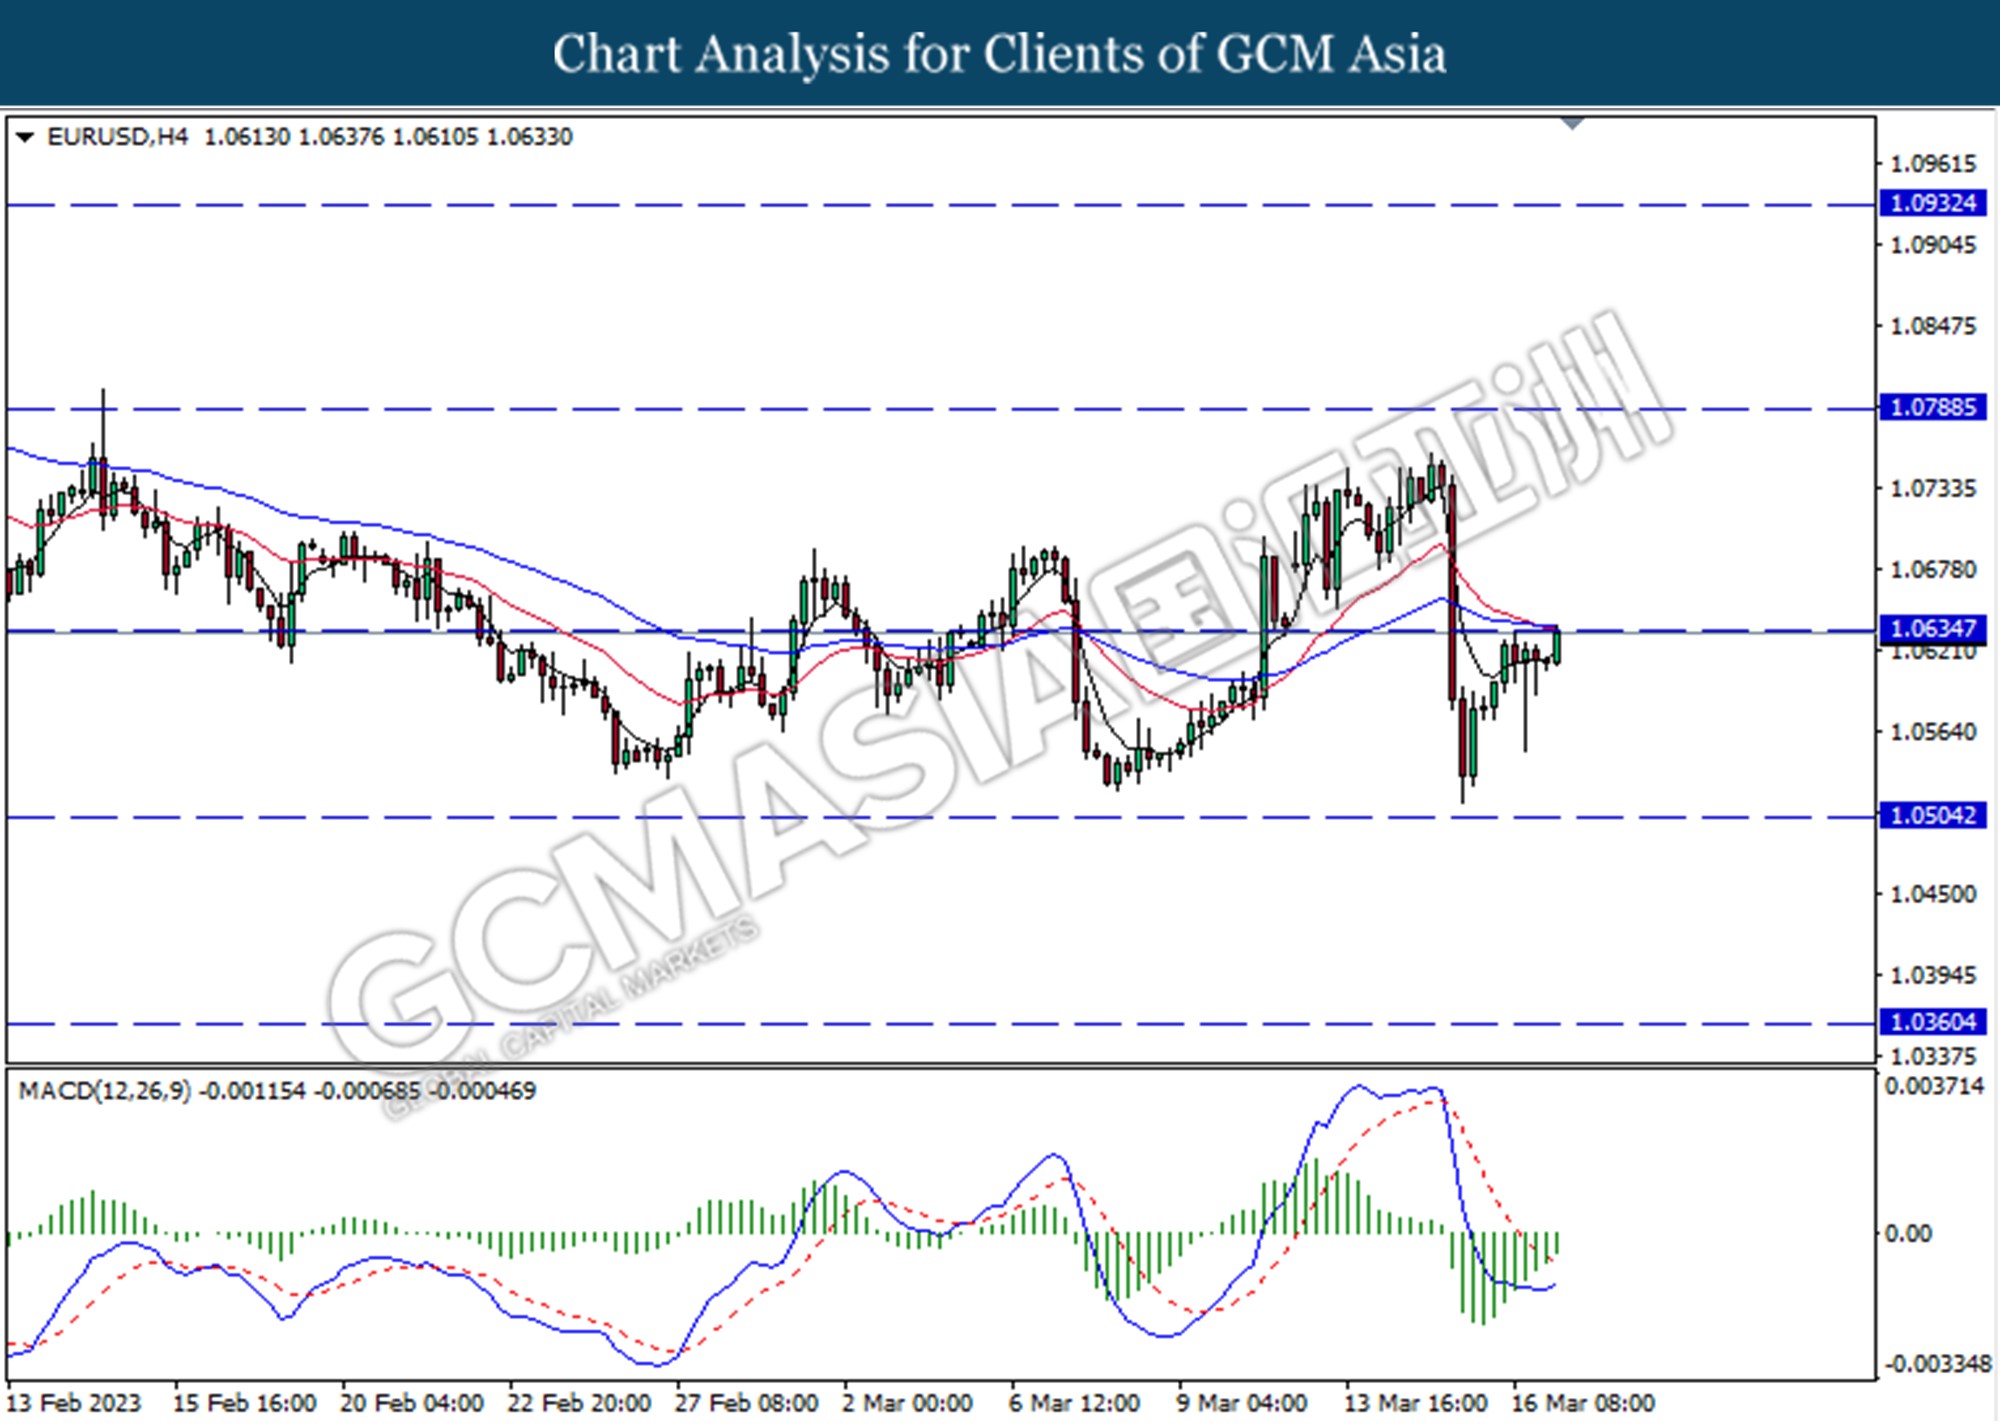Select the 1.09324 price level label
The image size is (2000, 1428).
[1933, 203]
